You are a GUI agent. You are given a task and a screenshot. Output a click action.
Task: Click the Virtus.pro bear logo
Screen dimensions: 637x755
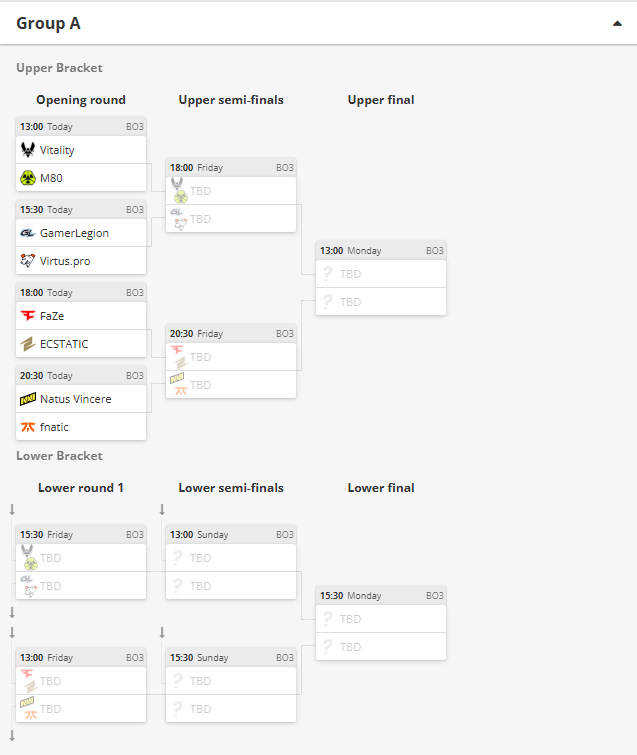[28, 260]
